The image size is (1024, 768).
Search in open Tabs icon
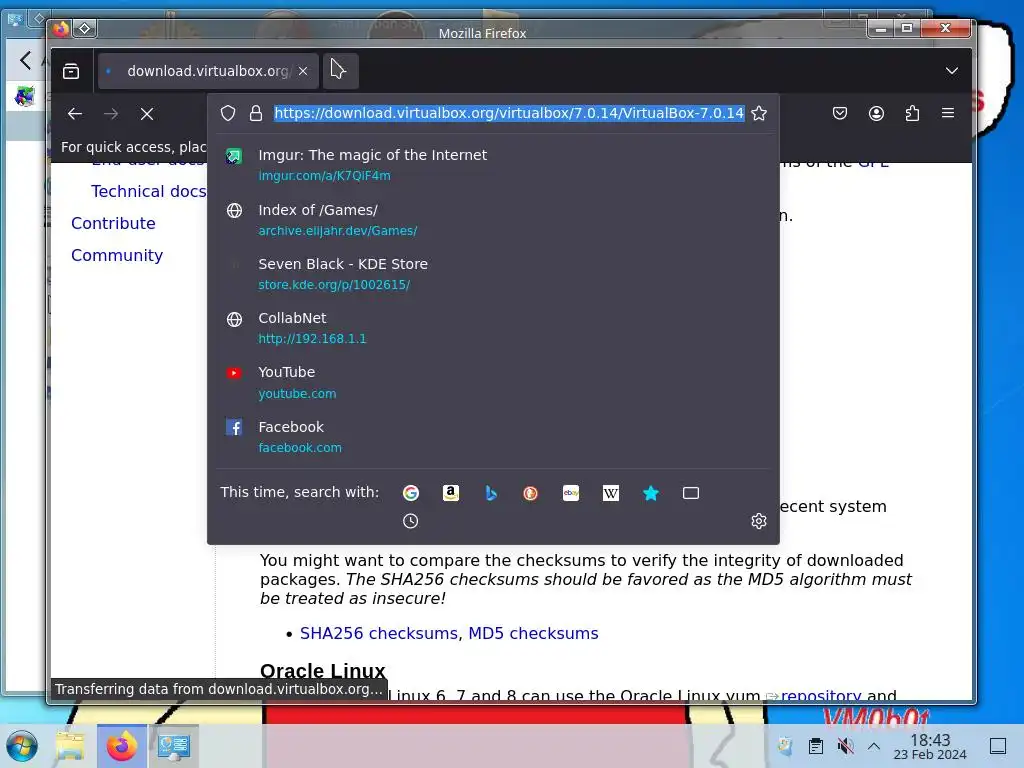(x=691, y=493)
